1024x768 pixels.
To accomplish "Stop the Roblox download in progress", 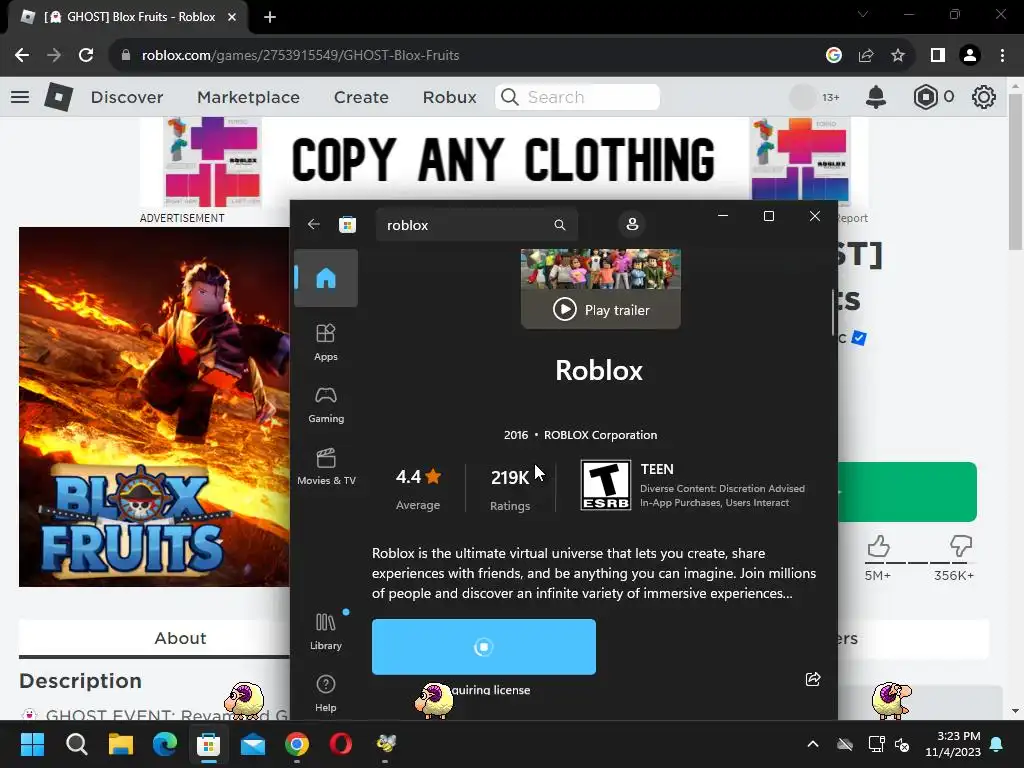I will (484, 647).
